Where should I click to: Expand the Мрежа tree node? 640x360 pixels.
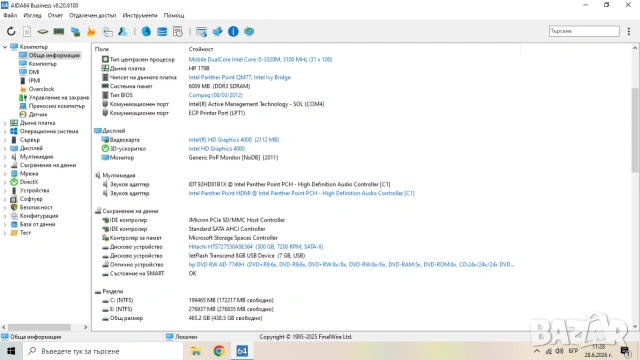[5, 173]
